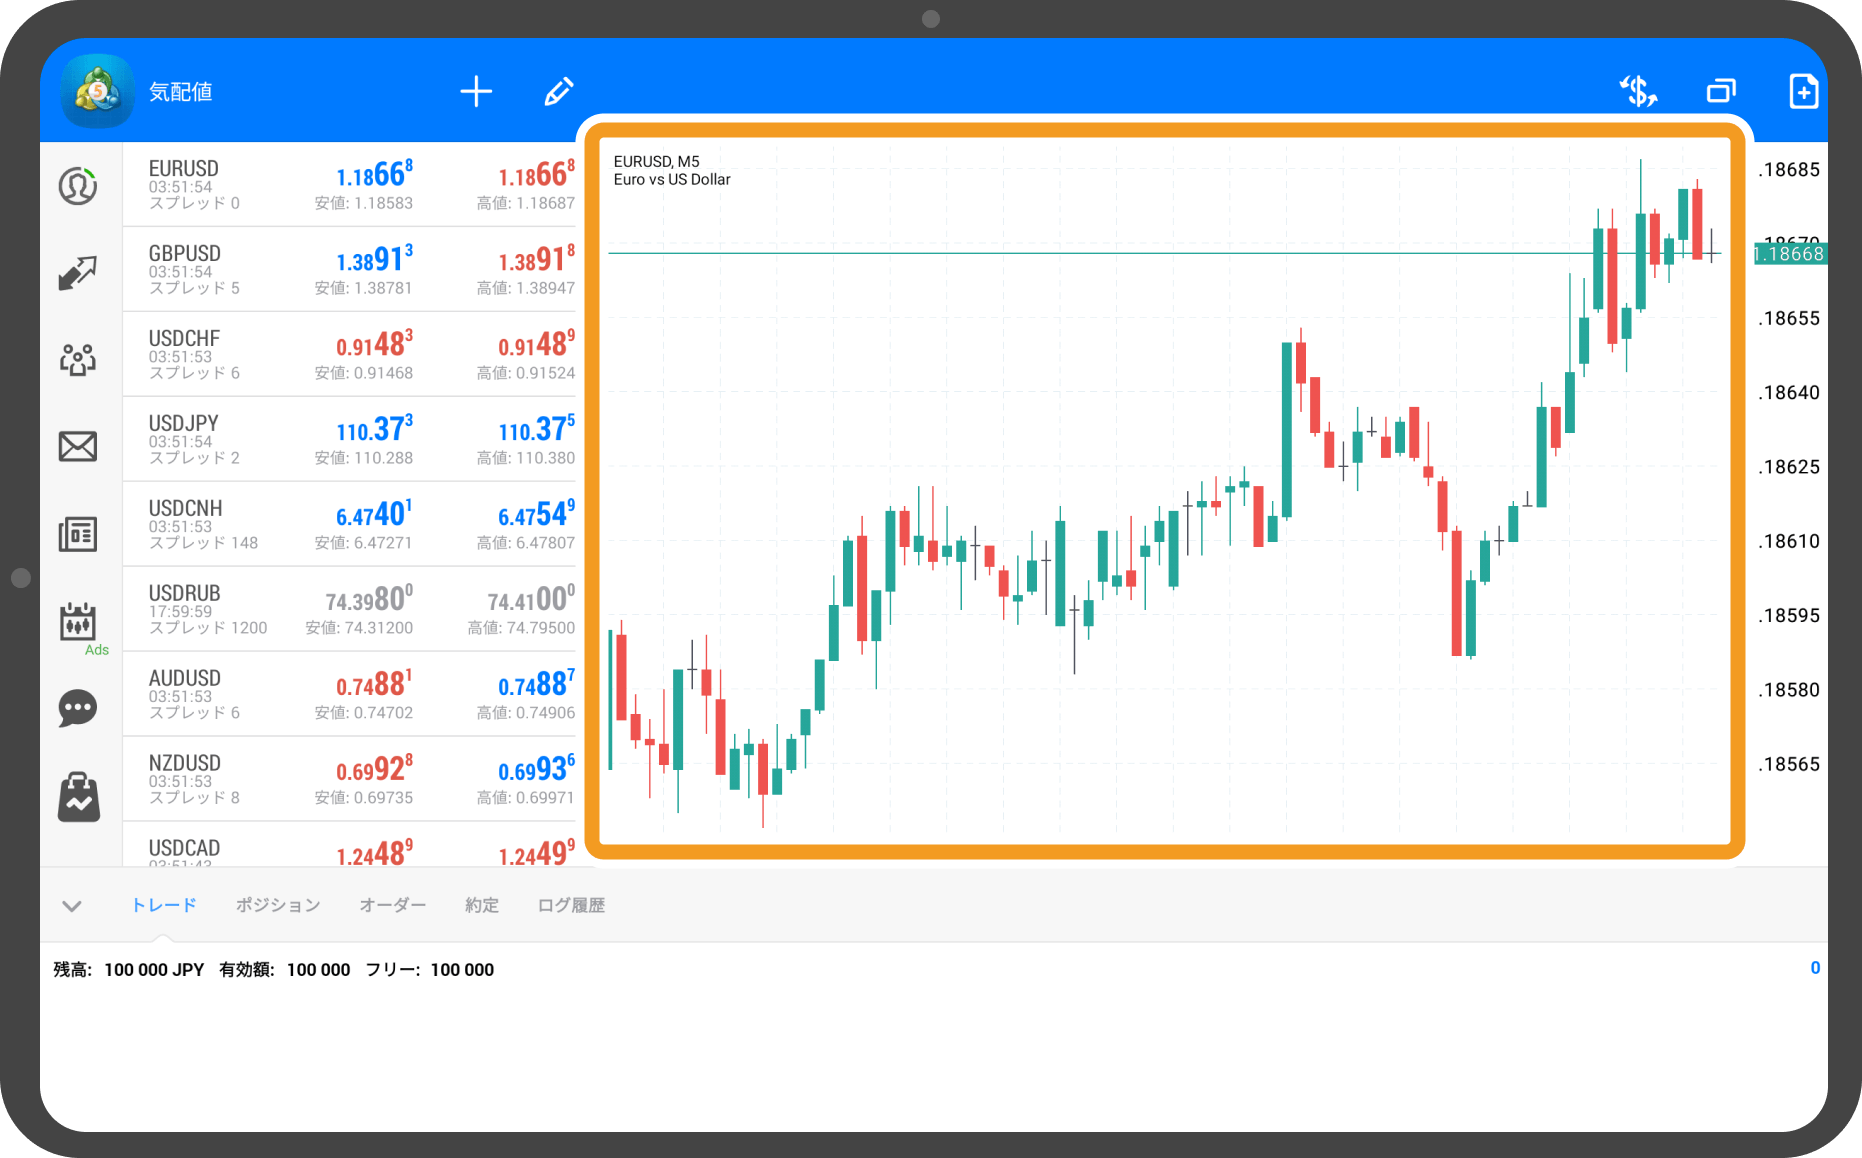The image size is (1862, 1158).
Task: Select the USDCAD quote row
Action: pyautogui.click(x=349, y=845)
